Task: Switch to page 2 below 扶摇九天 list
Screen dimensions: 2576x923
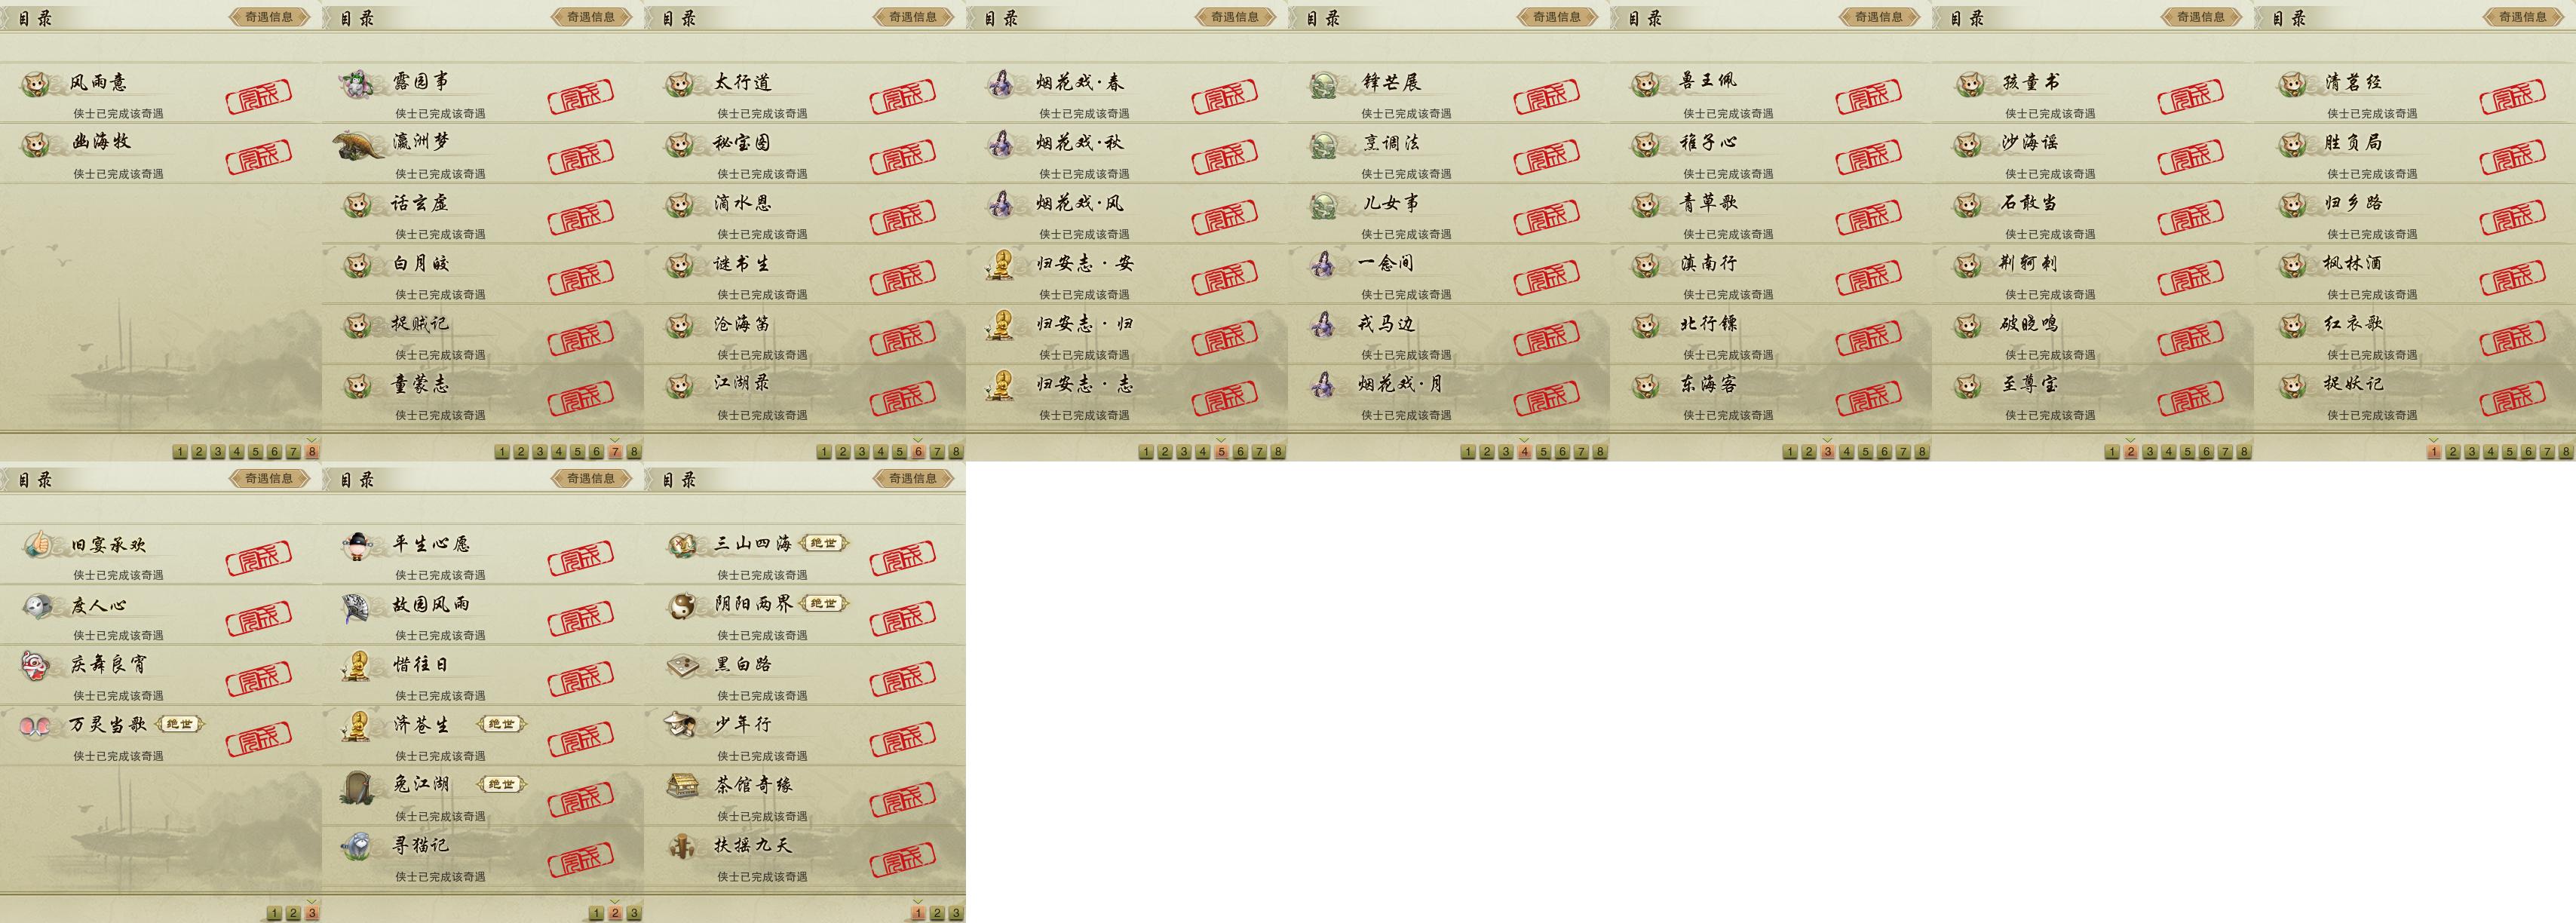Action: (937, 913)
